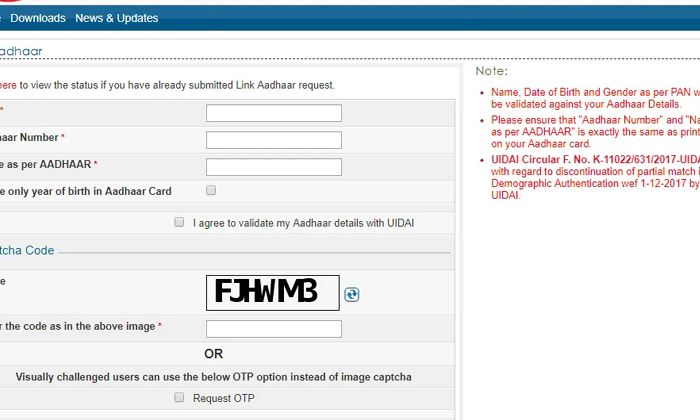Click the UIDAI Circular F. No. note text

point(596,178)
